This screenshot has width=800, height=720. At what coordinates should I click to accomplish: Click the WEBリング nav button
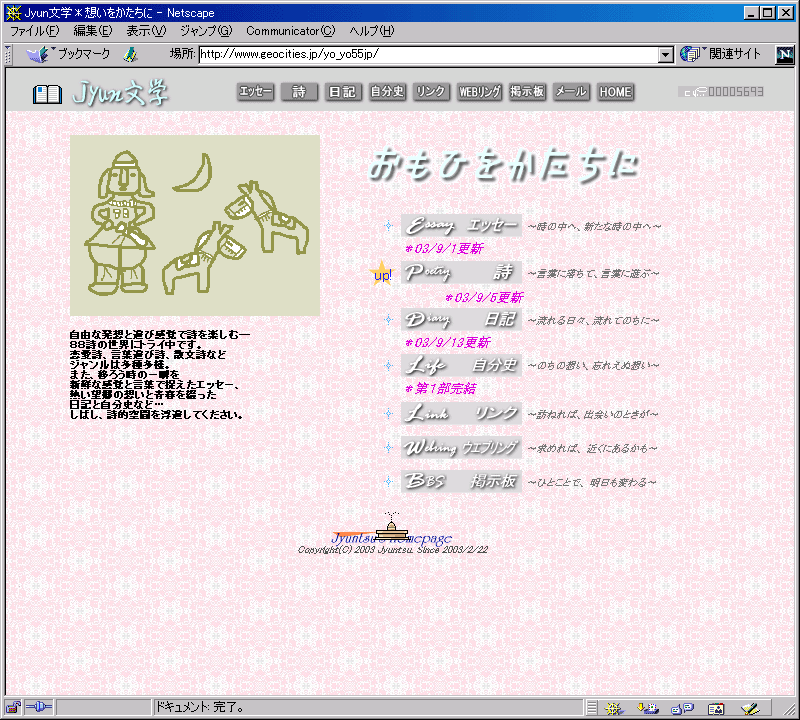pyautogui.click(x=479, y=92)
